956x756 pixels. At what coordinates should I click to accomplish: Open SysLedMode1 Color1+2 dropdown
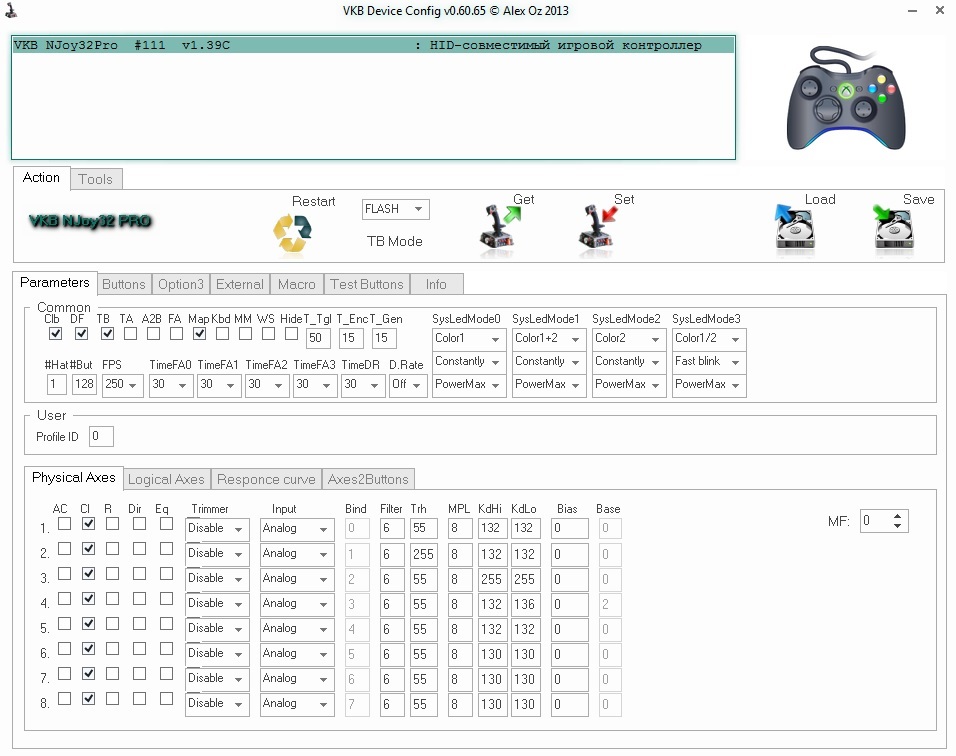(x=549, y=339)
